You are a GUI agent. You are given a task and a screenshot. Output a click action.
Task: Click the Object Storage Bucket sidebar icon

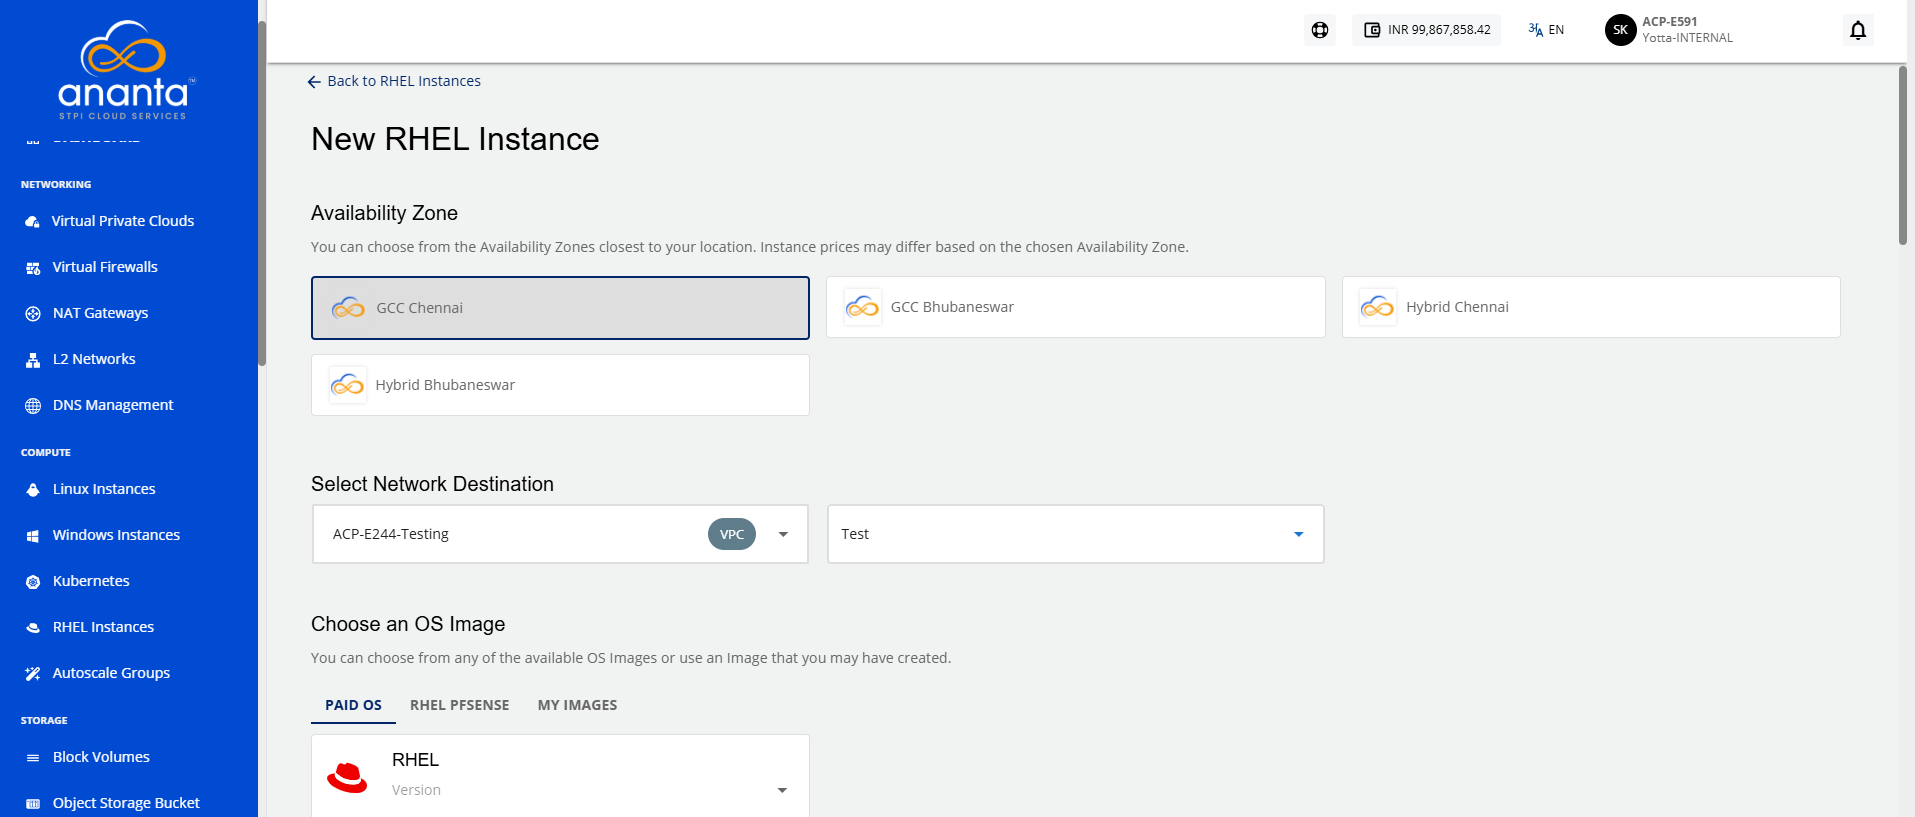pos(33,804)
